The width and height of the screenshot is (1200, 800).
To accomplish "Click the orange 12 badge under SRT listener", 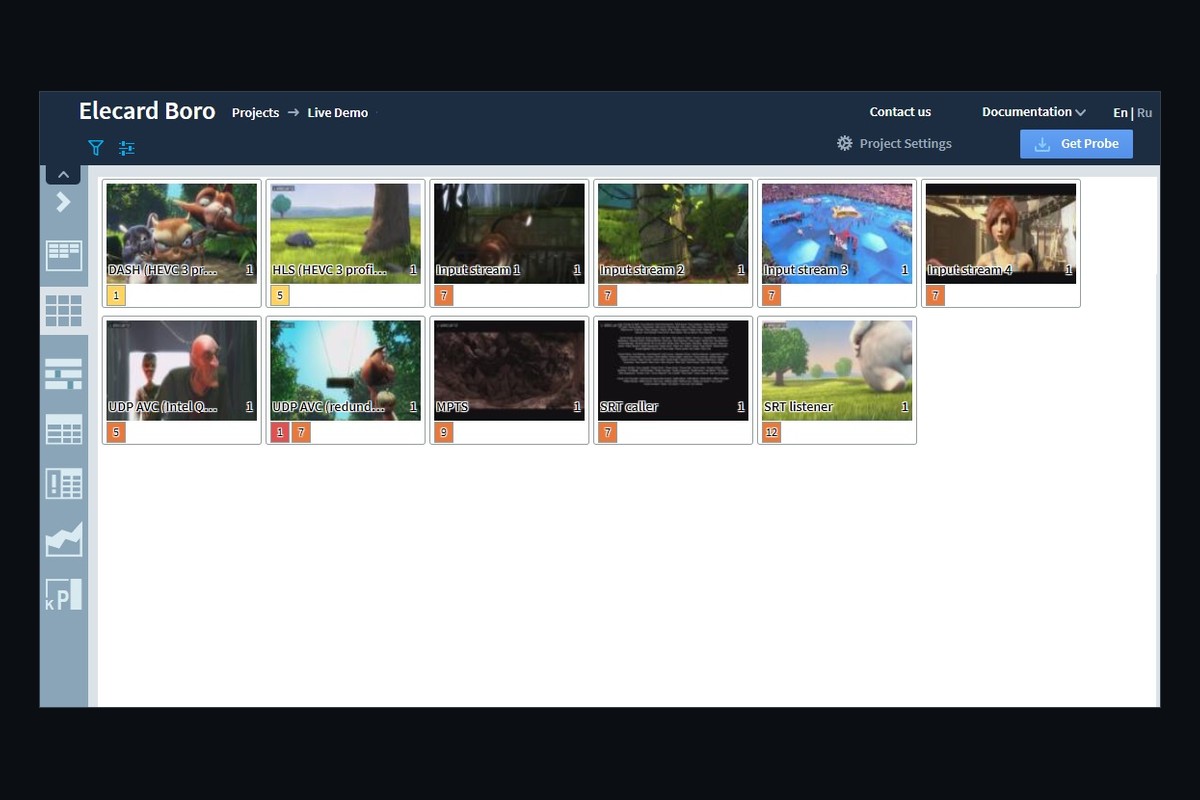I will (x=771, y=432).
